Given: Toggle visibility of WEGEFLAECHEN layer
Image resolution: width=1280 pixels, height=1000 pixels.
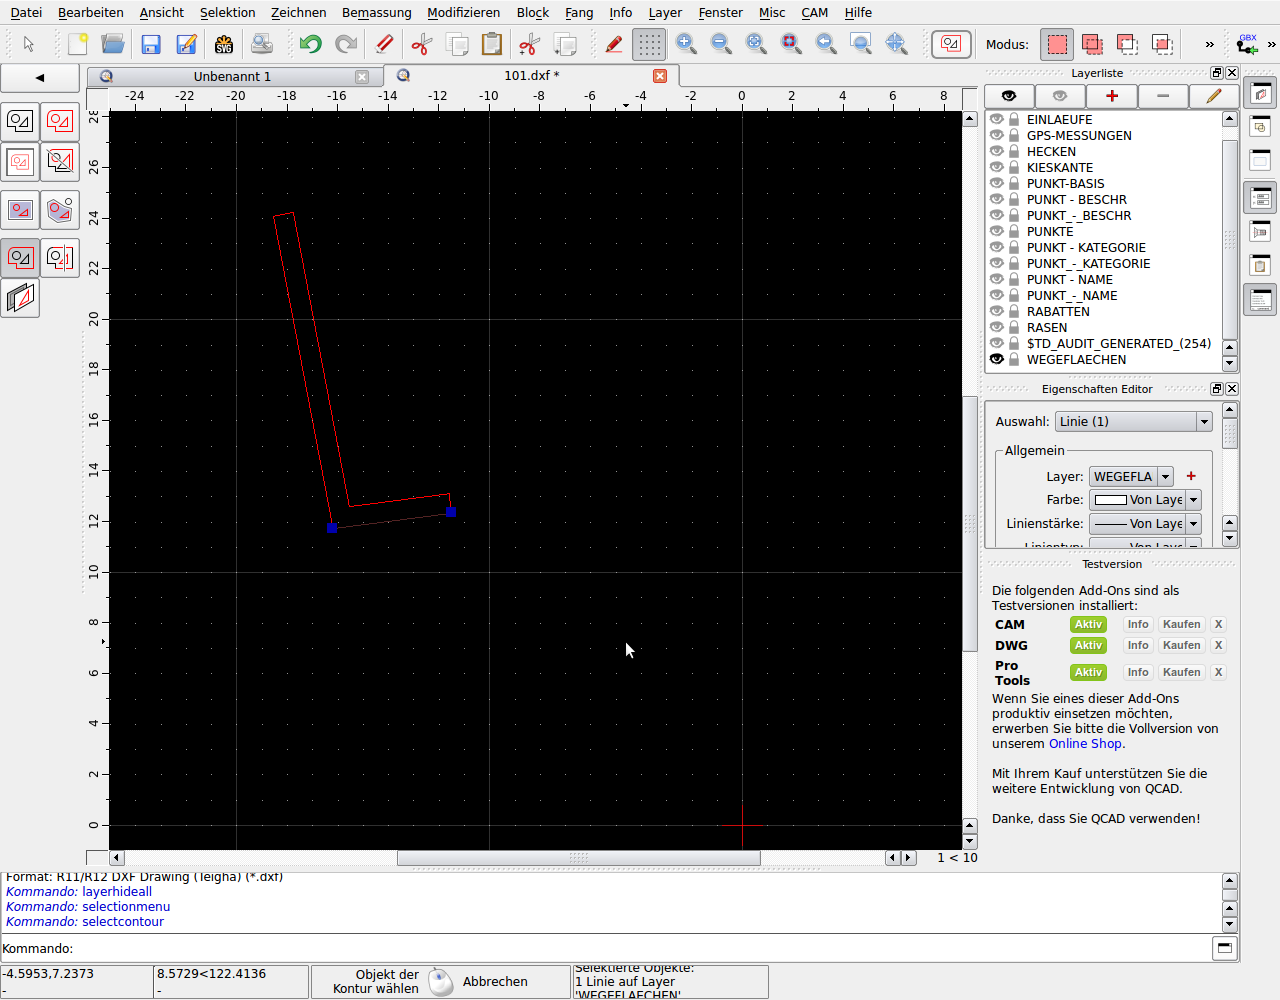Looking at the screenshot, I should coord(997,360).
